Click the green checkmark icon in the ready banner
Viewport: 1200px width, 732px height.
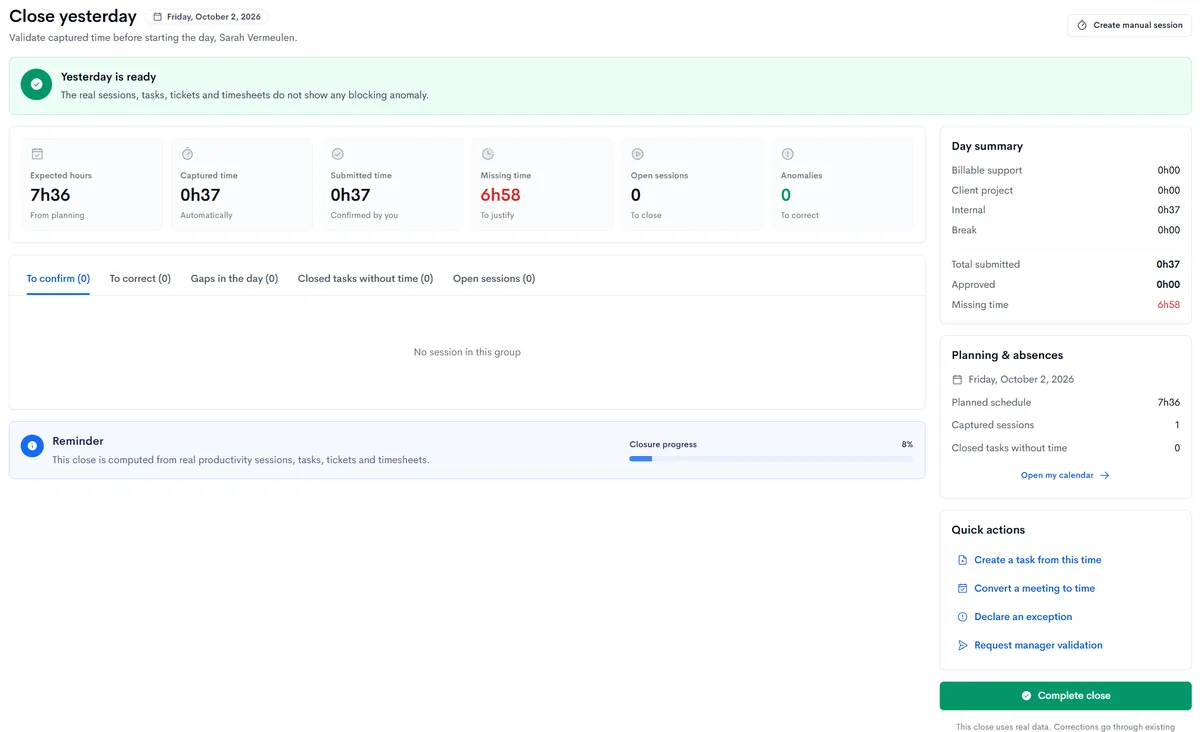[x=37, y=85]
